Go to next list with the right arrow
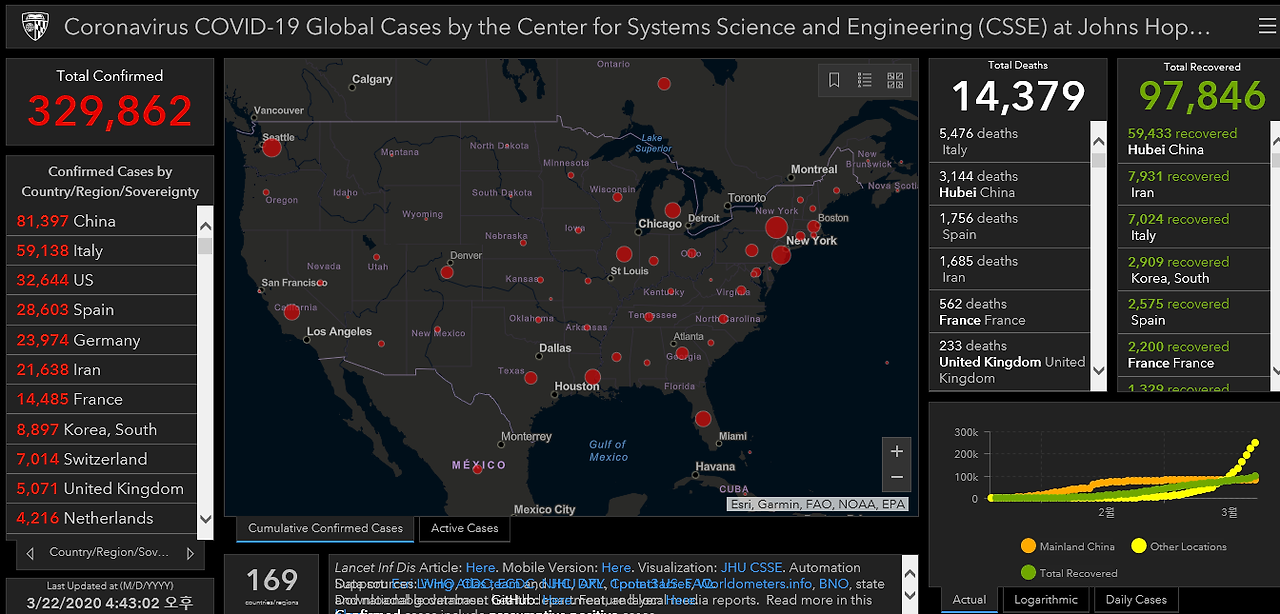 pos(190,553)
